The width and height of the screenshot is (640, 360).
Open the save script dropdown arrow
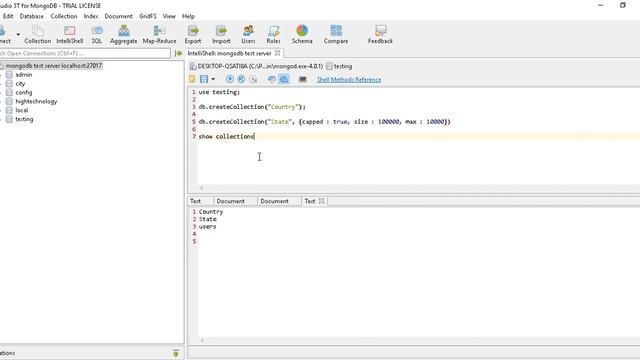pyautogui.click(x=213, y=79)
